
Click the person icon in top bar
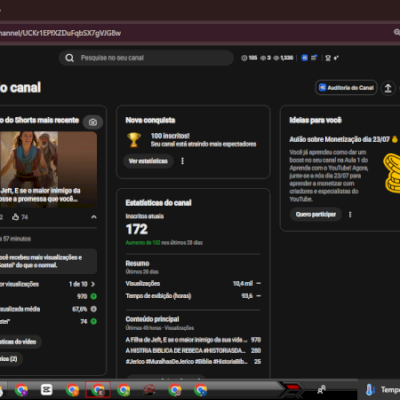click(328, 58)
